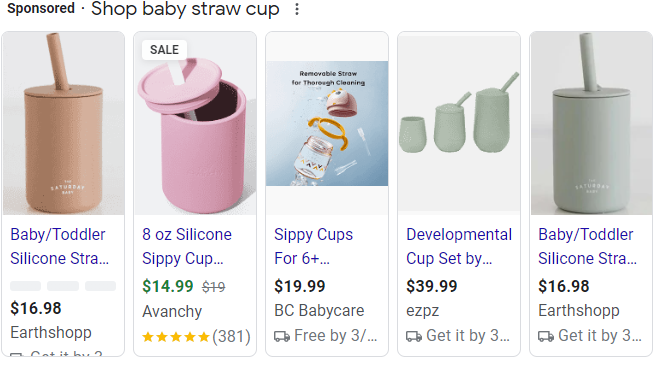The image size is (659, 369).
Task: Click the delivery truck icon under the sage Earthshopp cup
Action: [546, 336]
